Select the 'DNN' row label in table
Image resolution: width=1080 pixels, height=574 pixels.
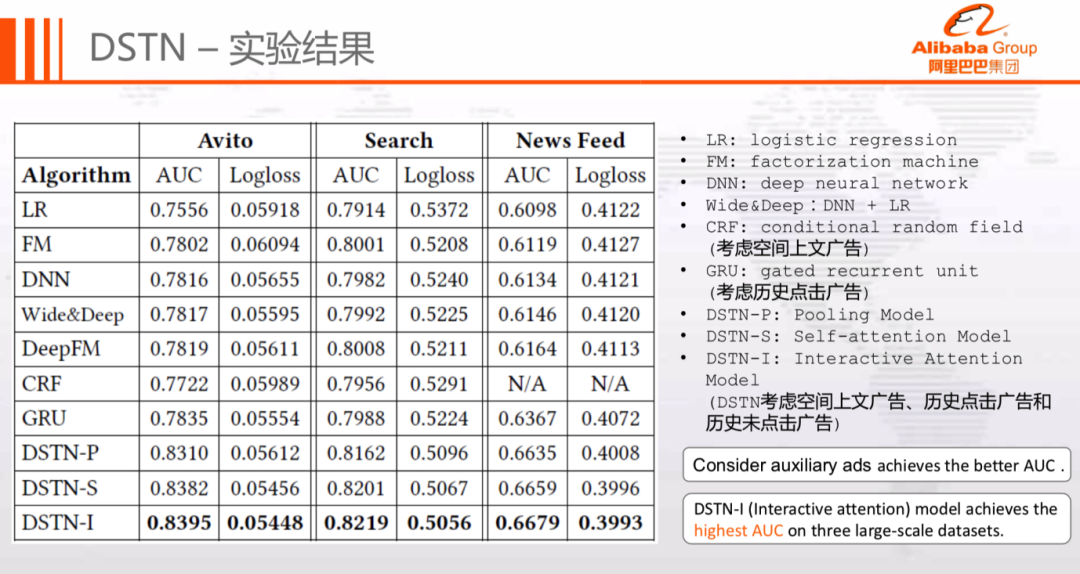pos(45,279)
